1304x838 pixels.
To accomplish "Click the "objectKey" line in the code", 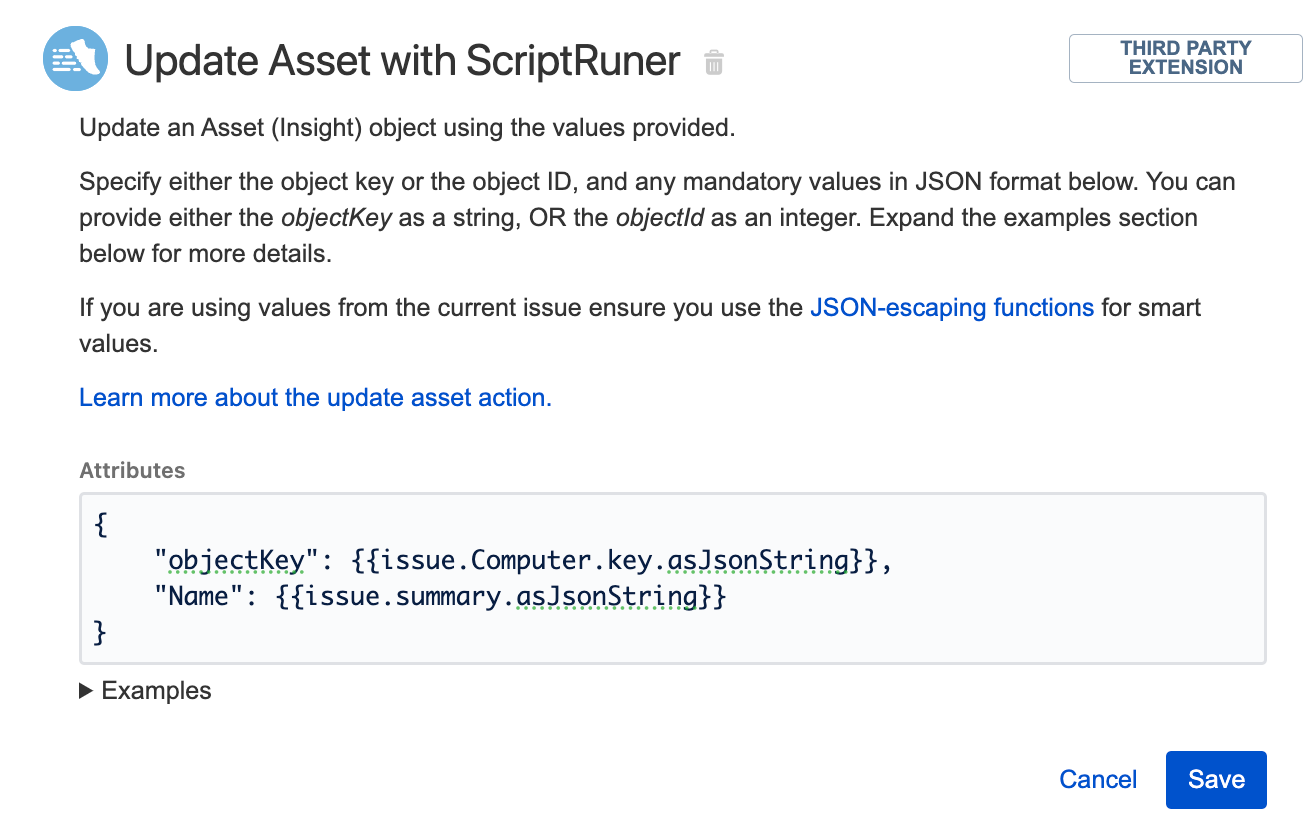I will coord(522,561).
